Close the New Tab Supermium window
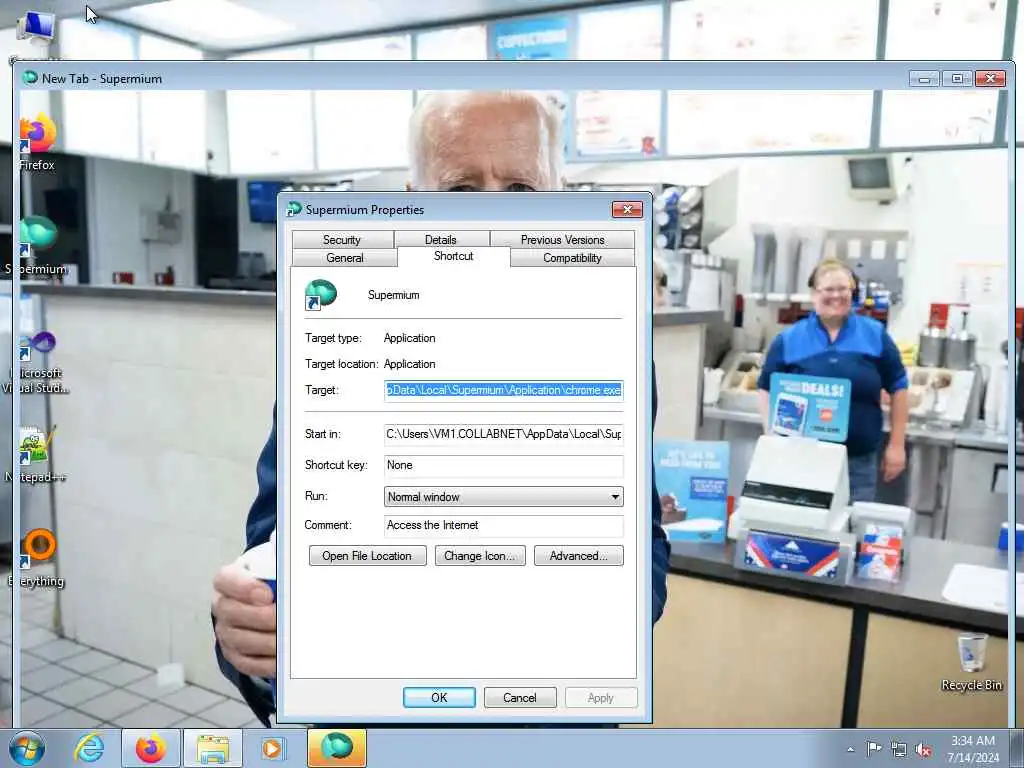Image resolution: width=1024 pixels, height=768 pixels. click(x=990, y=79)
